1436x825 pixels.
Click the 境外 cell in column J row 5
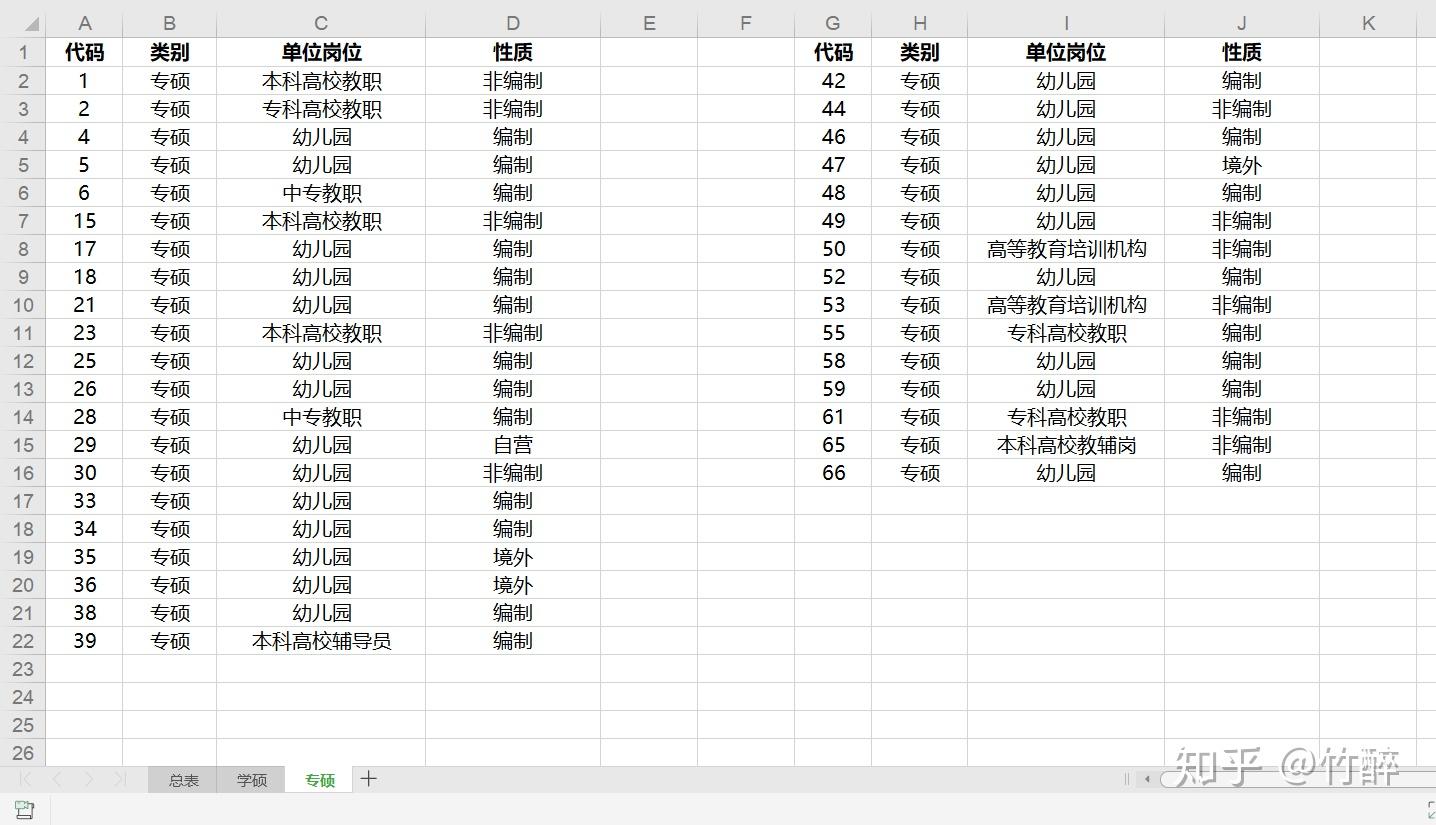(1242, 165)
